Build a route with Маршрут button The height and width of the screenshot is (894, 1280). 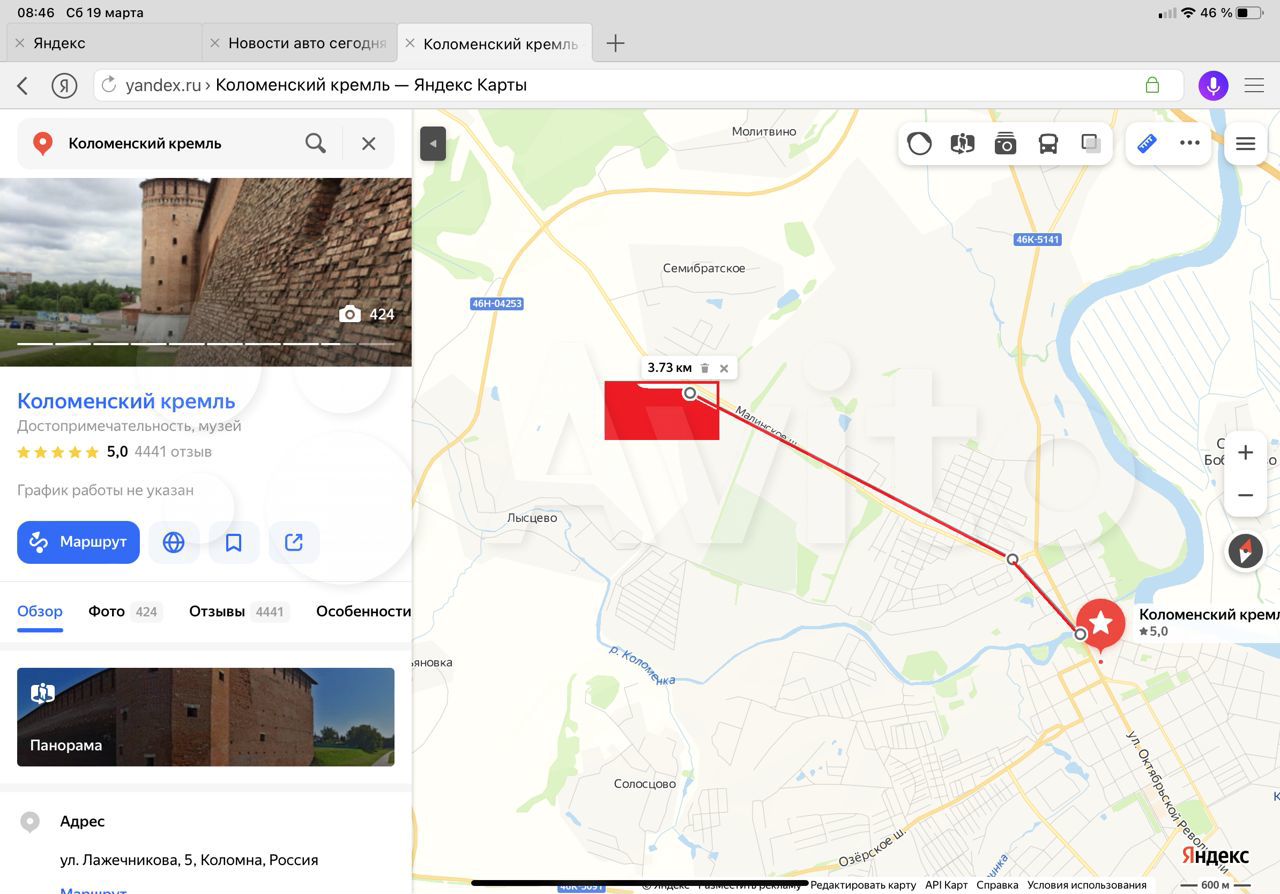[x=78, y=542]
